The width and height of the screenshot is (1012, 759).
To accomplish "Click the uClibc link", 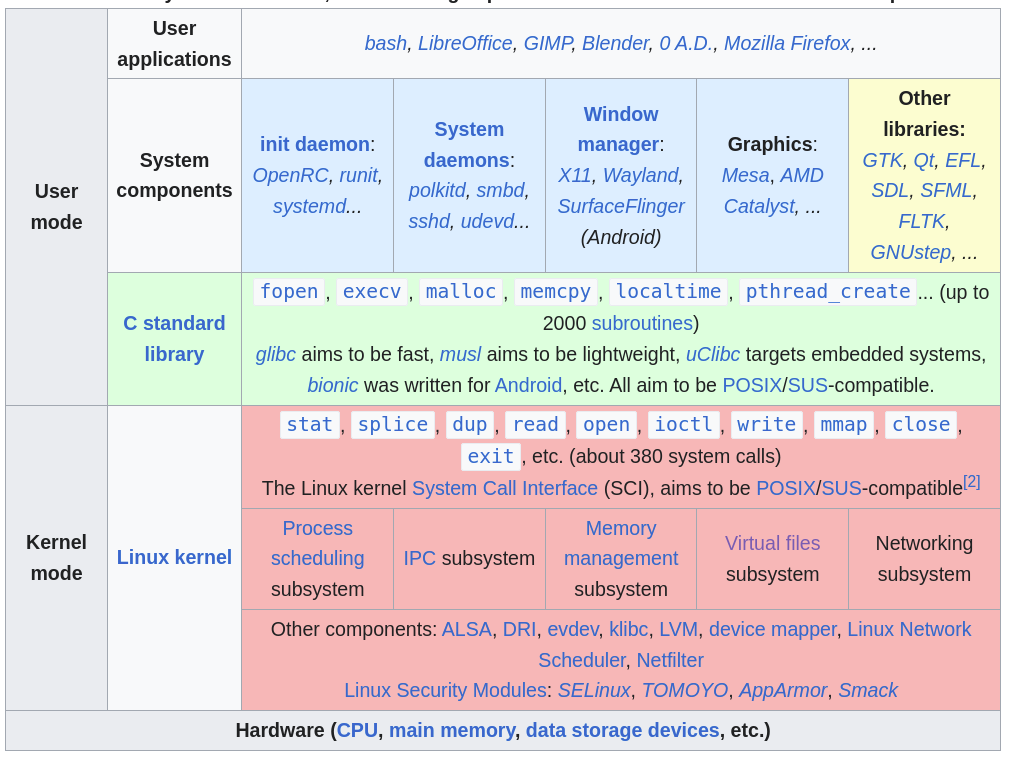I will coord(712,354).
